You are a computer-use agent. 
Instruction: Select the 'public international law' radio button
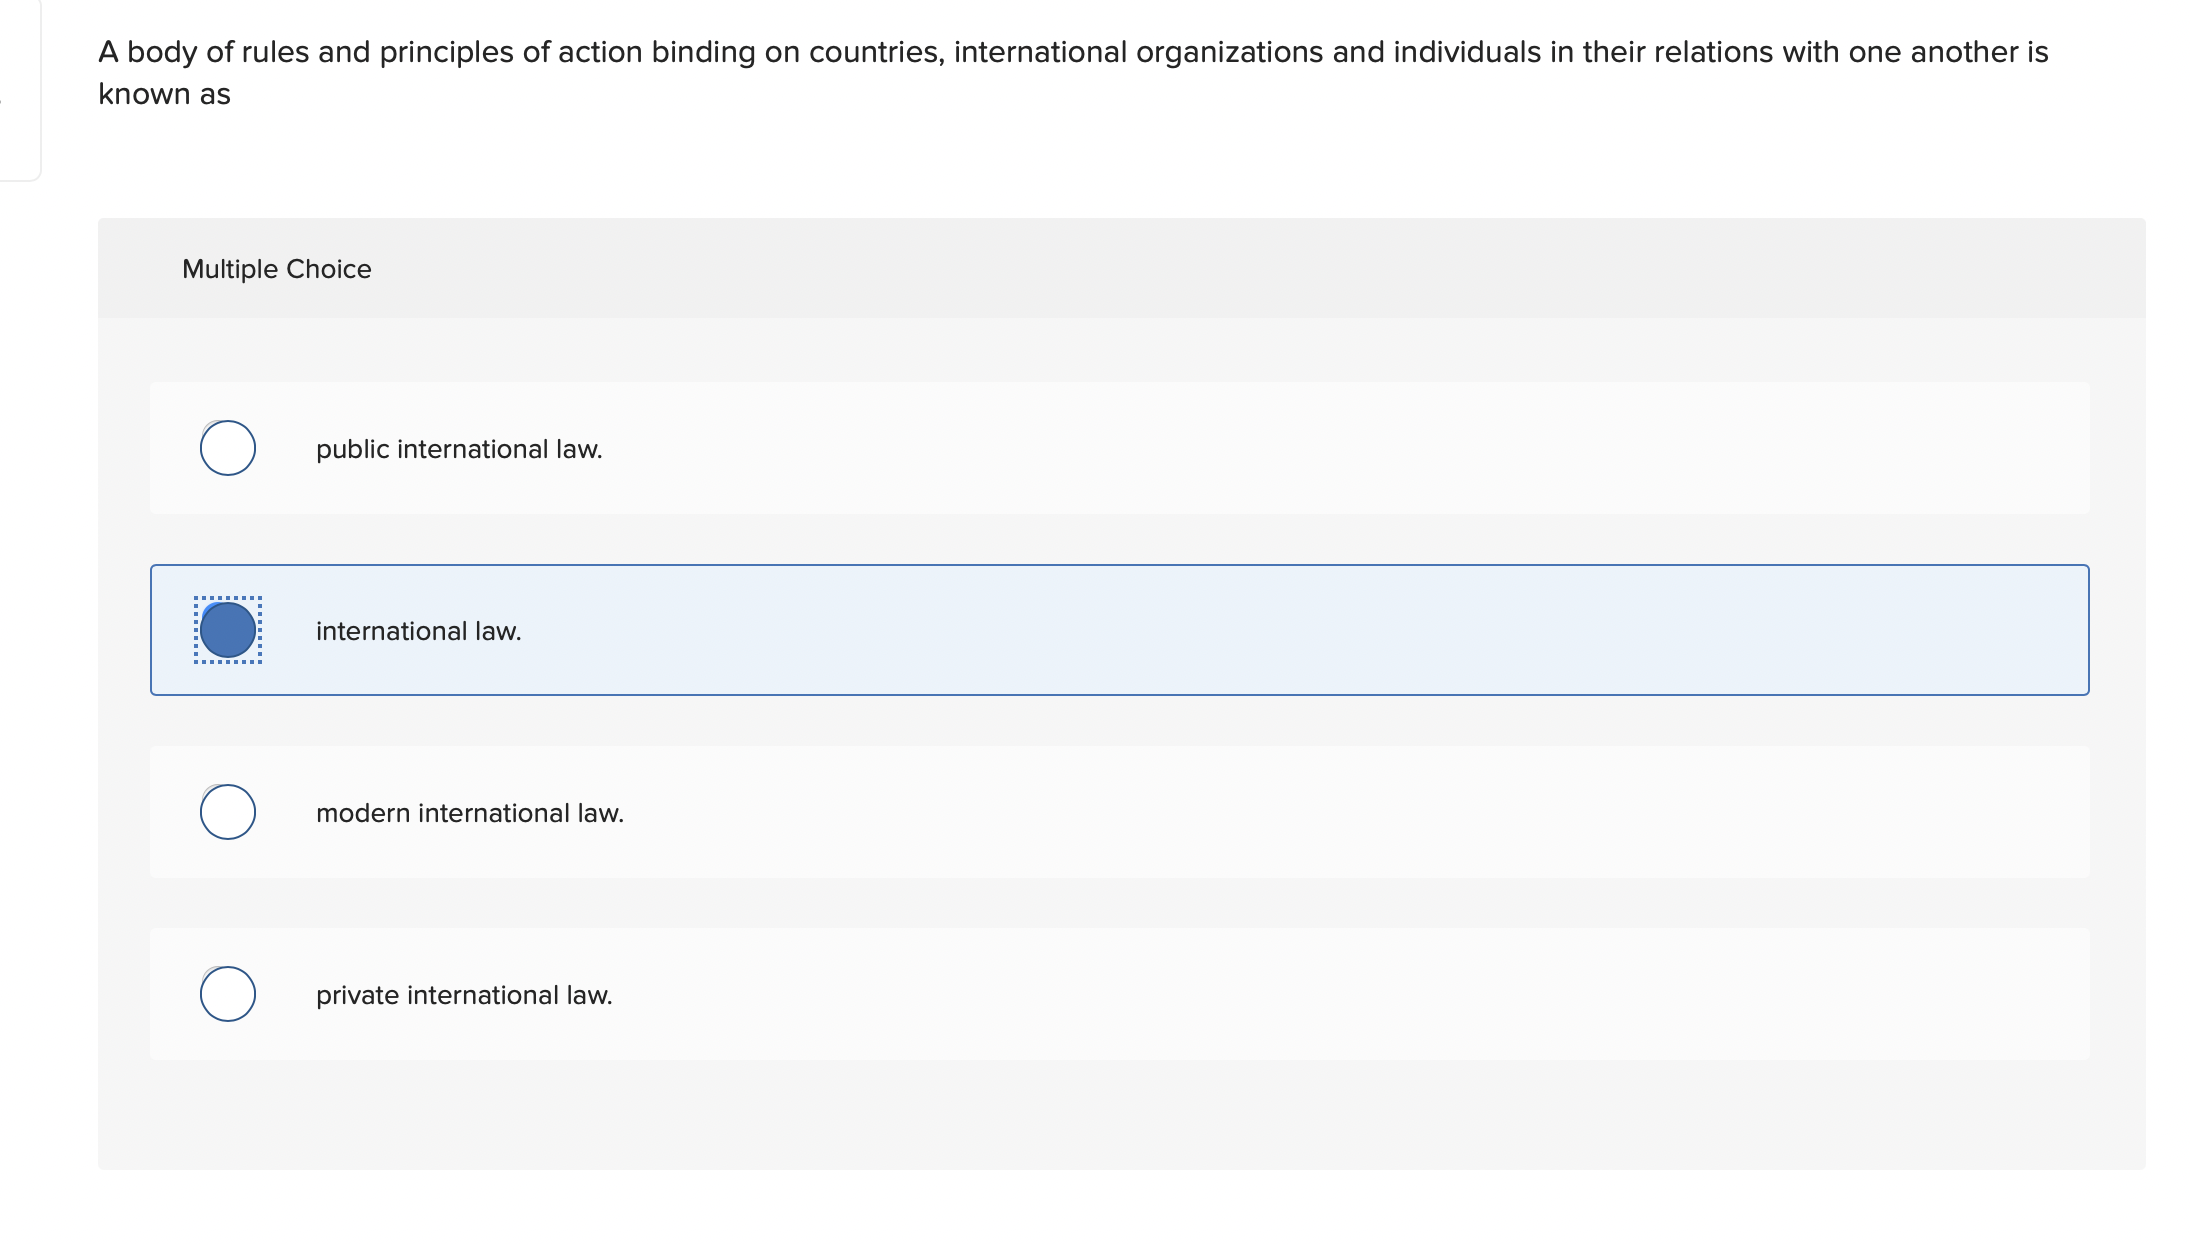coord(228,448)
